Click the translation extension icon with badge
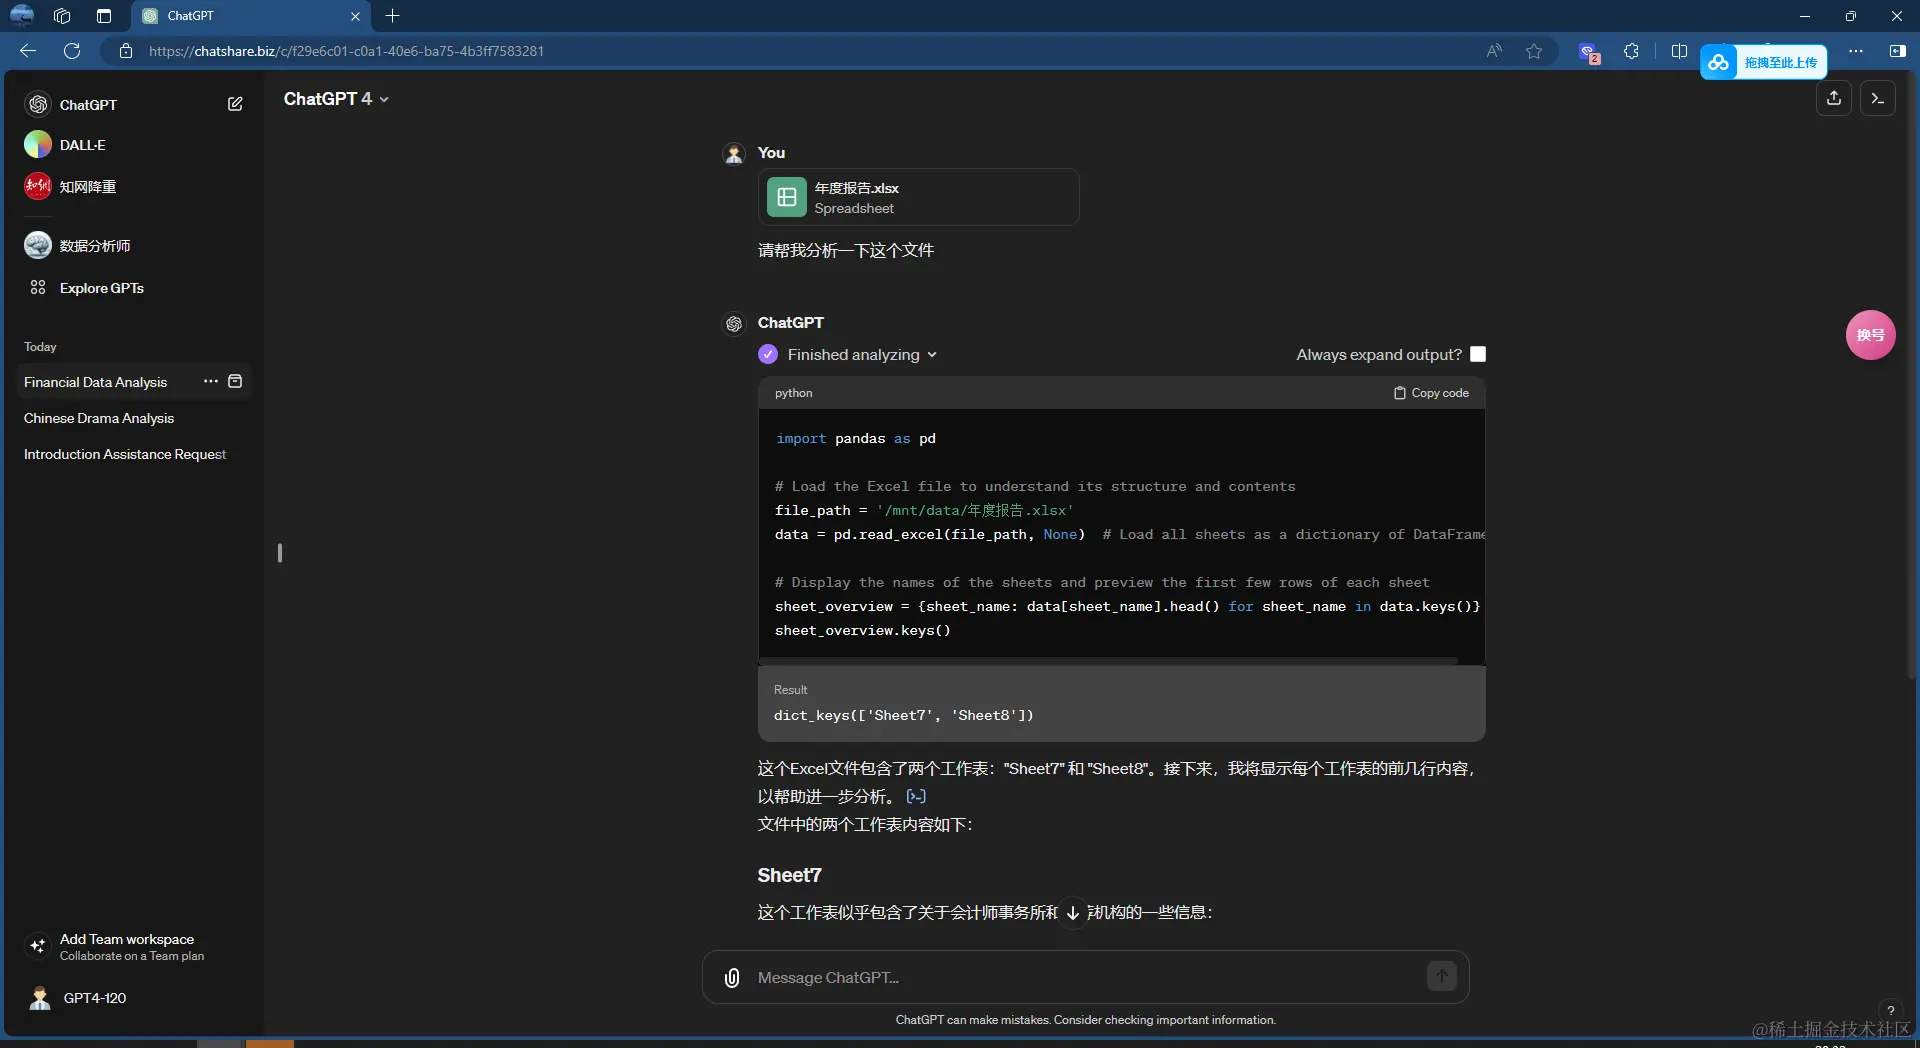Image resolution: width=1920 pixels, height=1048 pixels. pyautogui.click(x=1589, y=52)
